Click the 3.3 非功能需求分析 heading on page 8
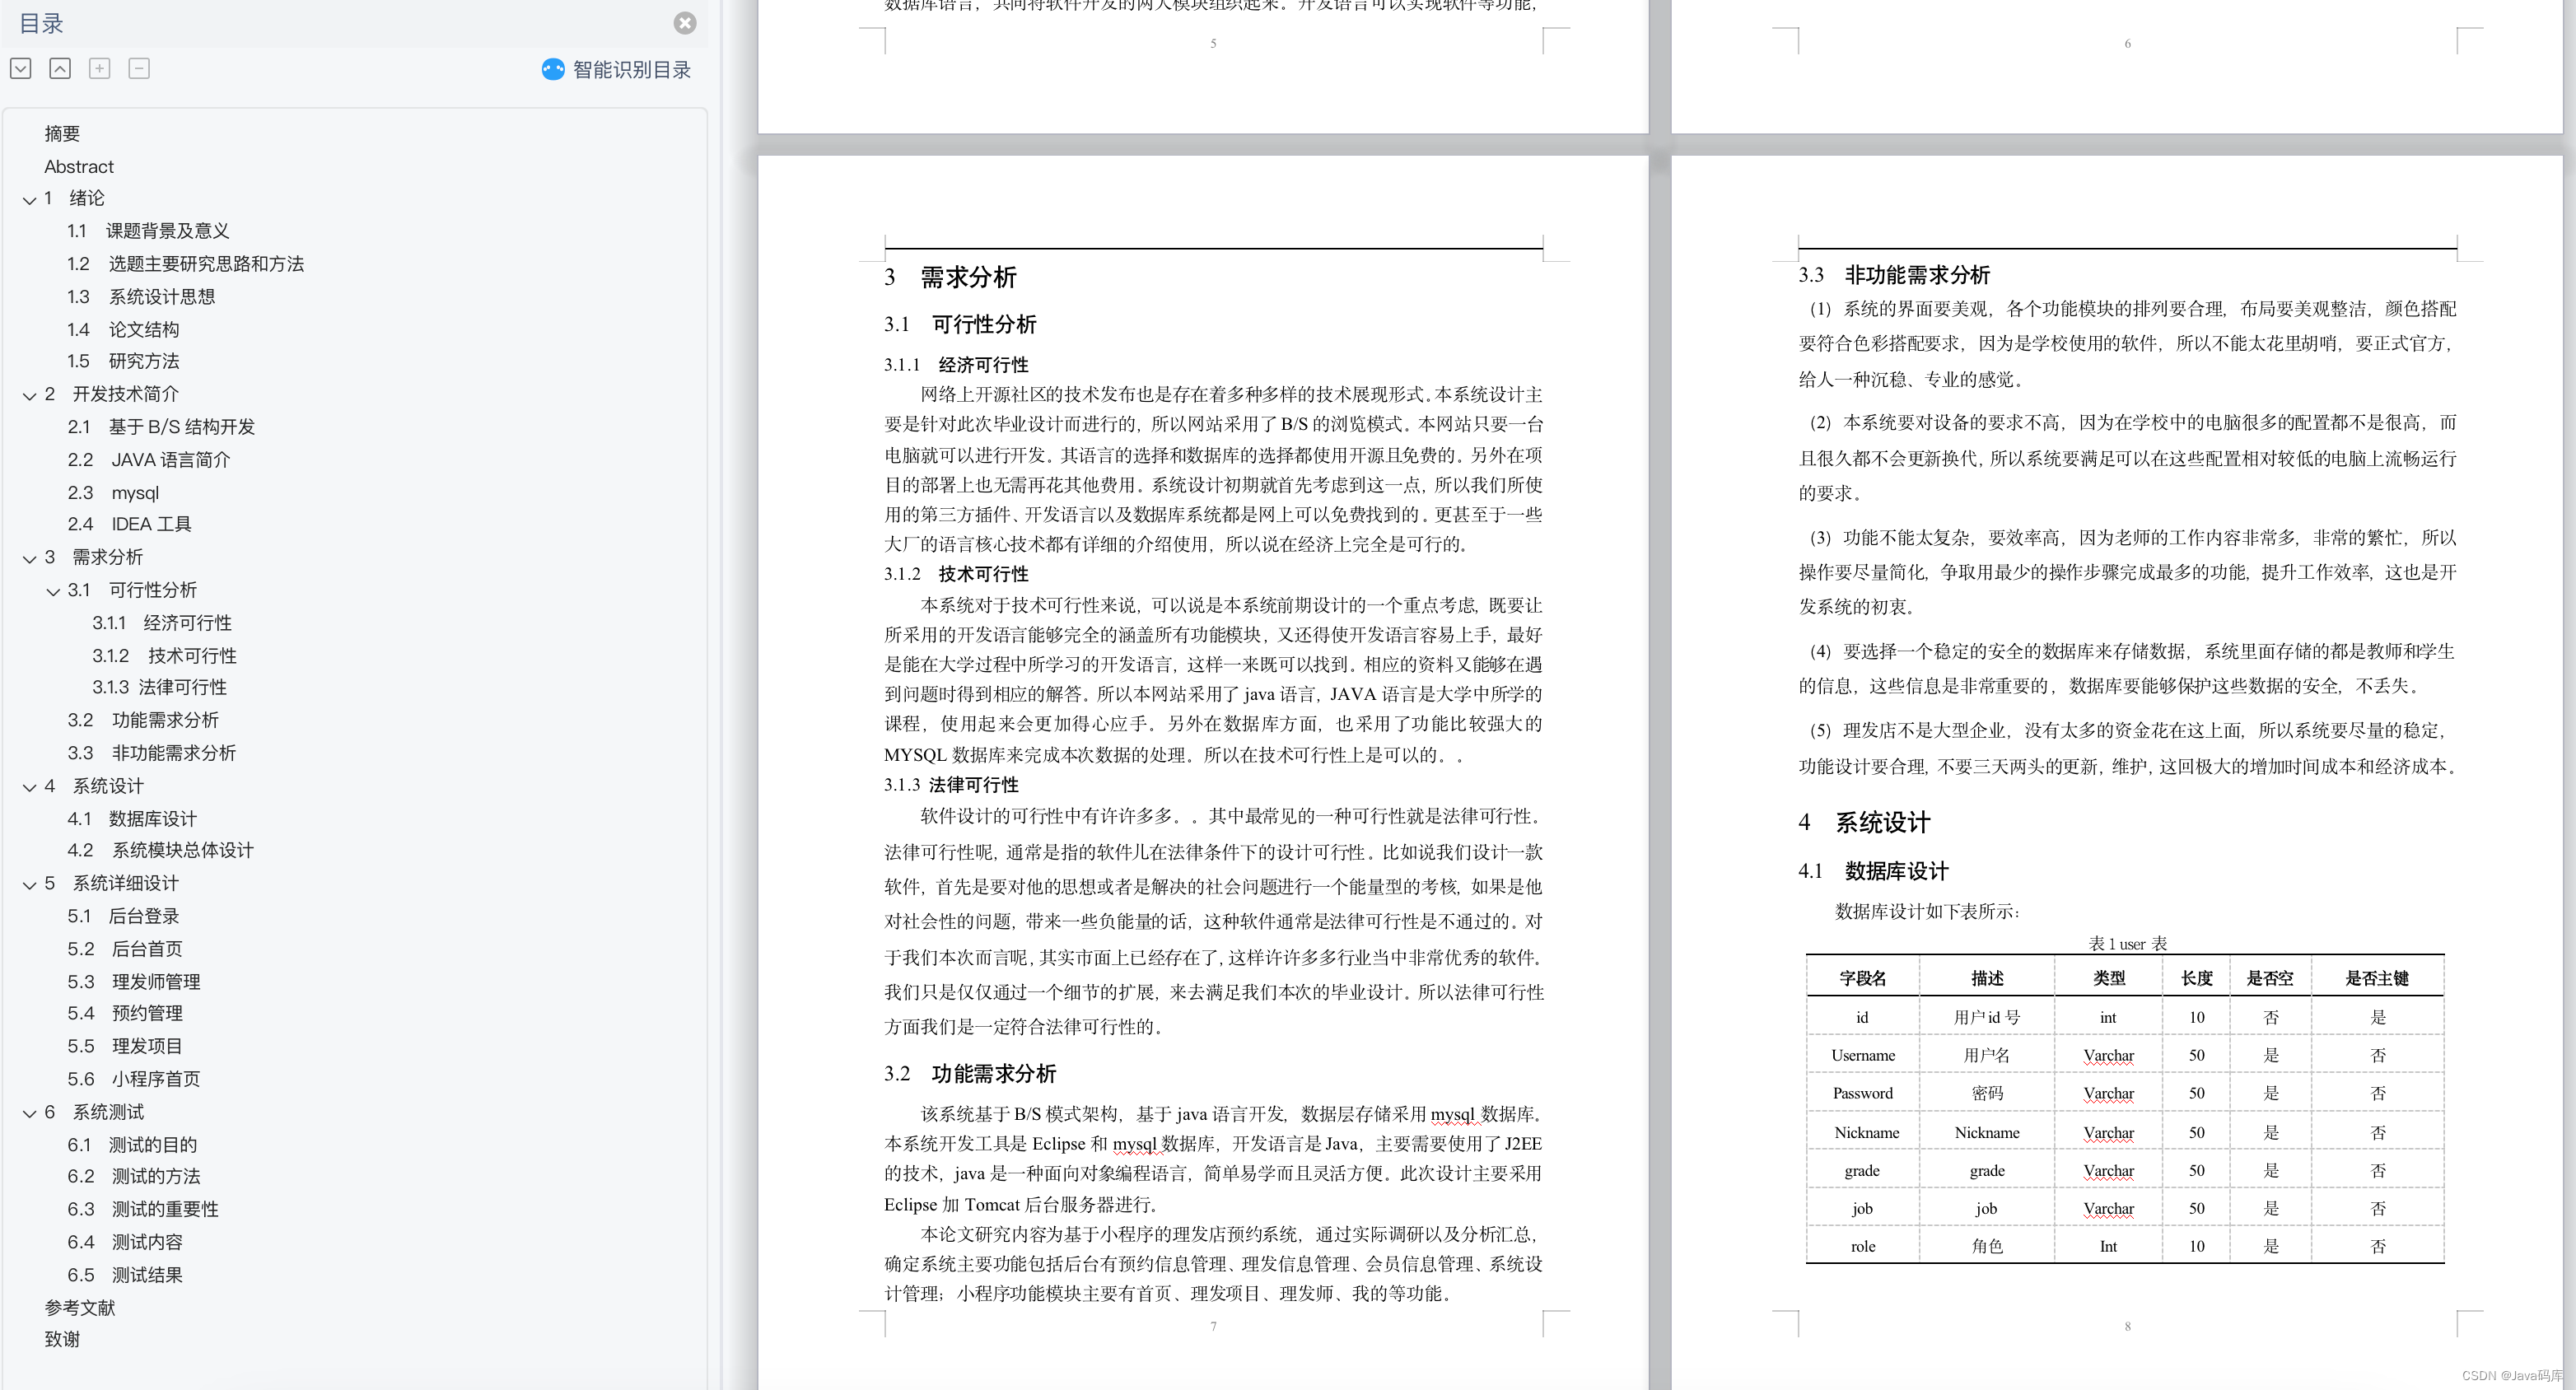 [1894, 275]
